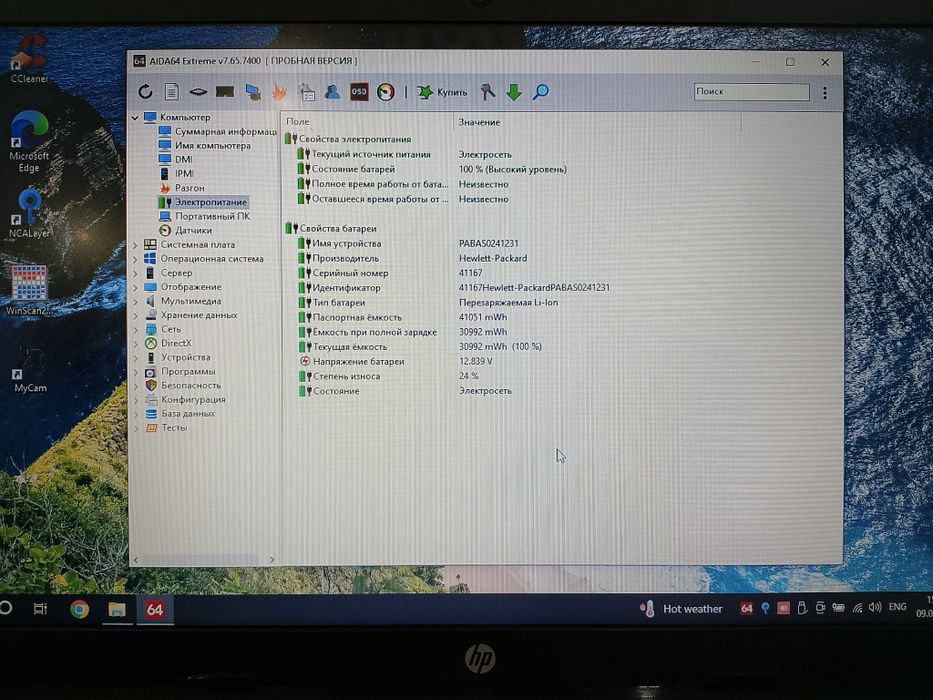Select the Напряжение батареи row
The width and height of the screenshot is (933, 700).
[396, 361]
